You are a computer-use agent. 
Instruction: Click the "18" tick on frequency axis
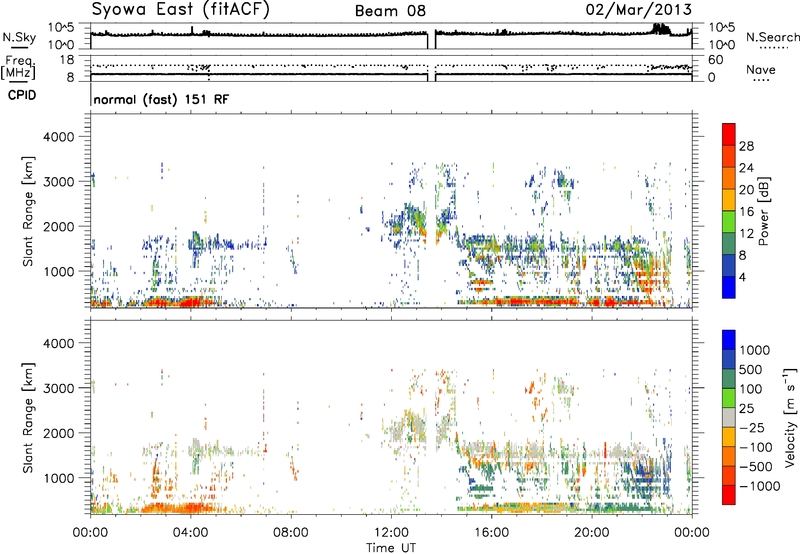click(67, 60)
